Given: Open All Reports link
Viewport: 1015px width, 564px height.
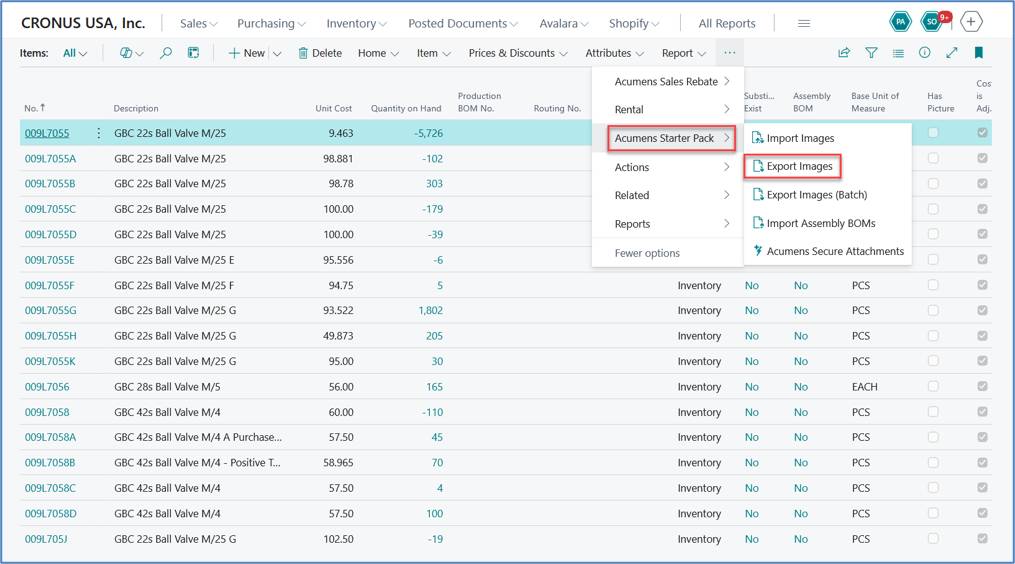Looking at the screenshot, I should [727, 23].
